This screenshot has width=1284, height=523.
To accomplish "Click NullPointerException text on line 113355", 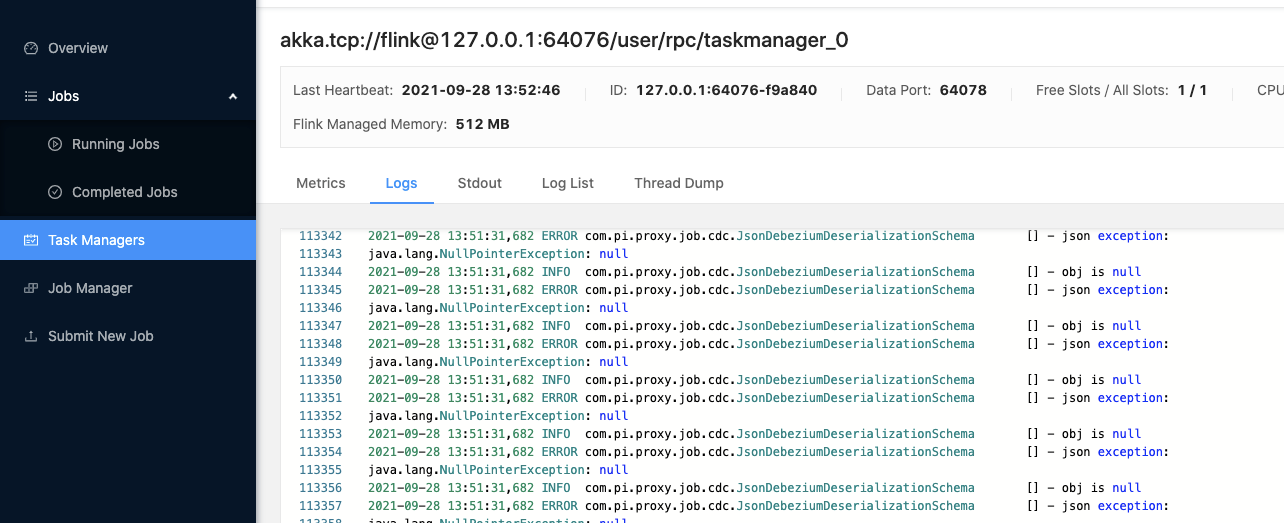I will coord(512,470).
